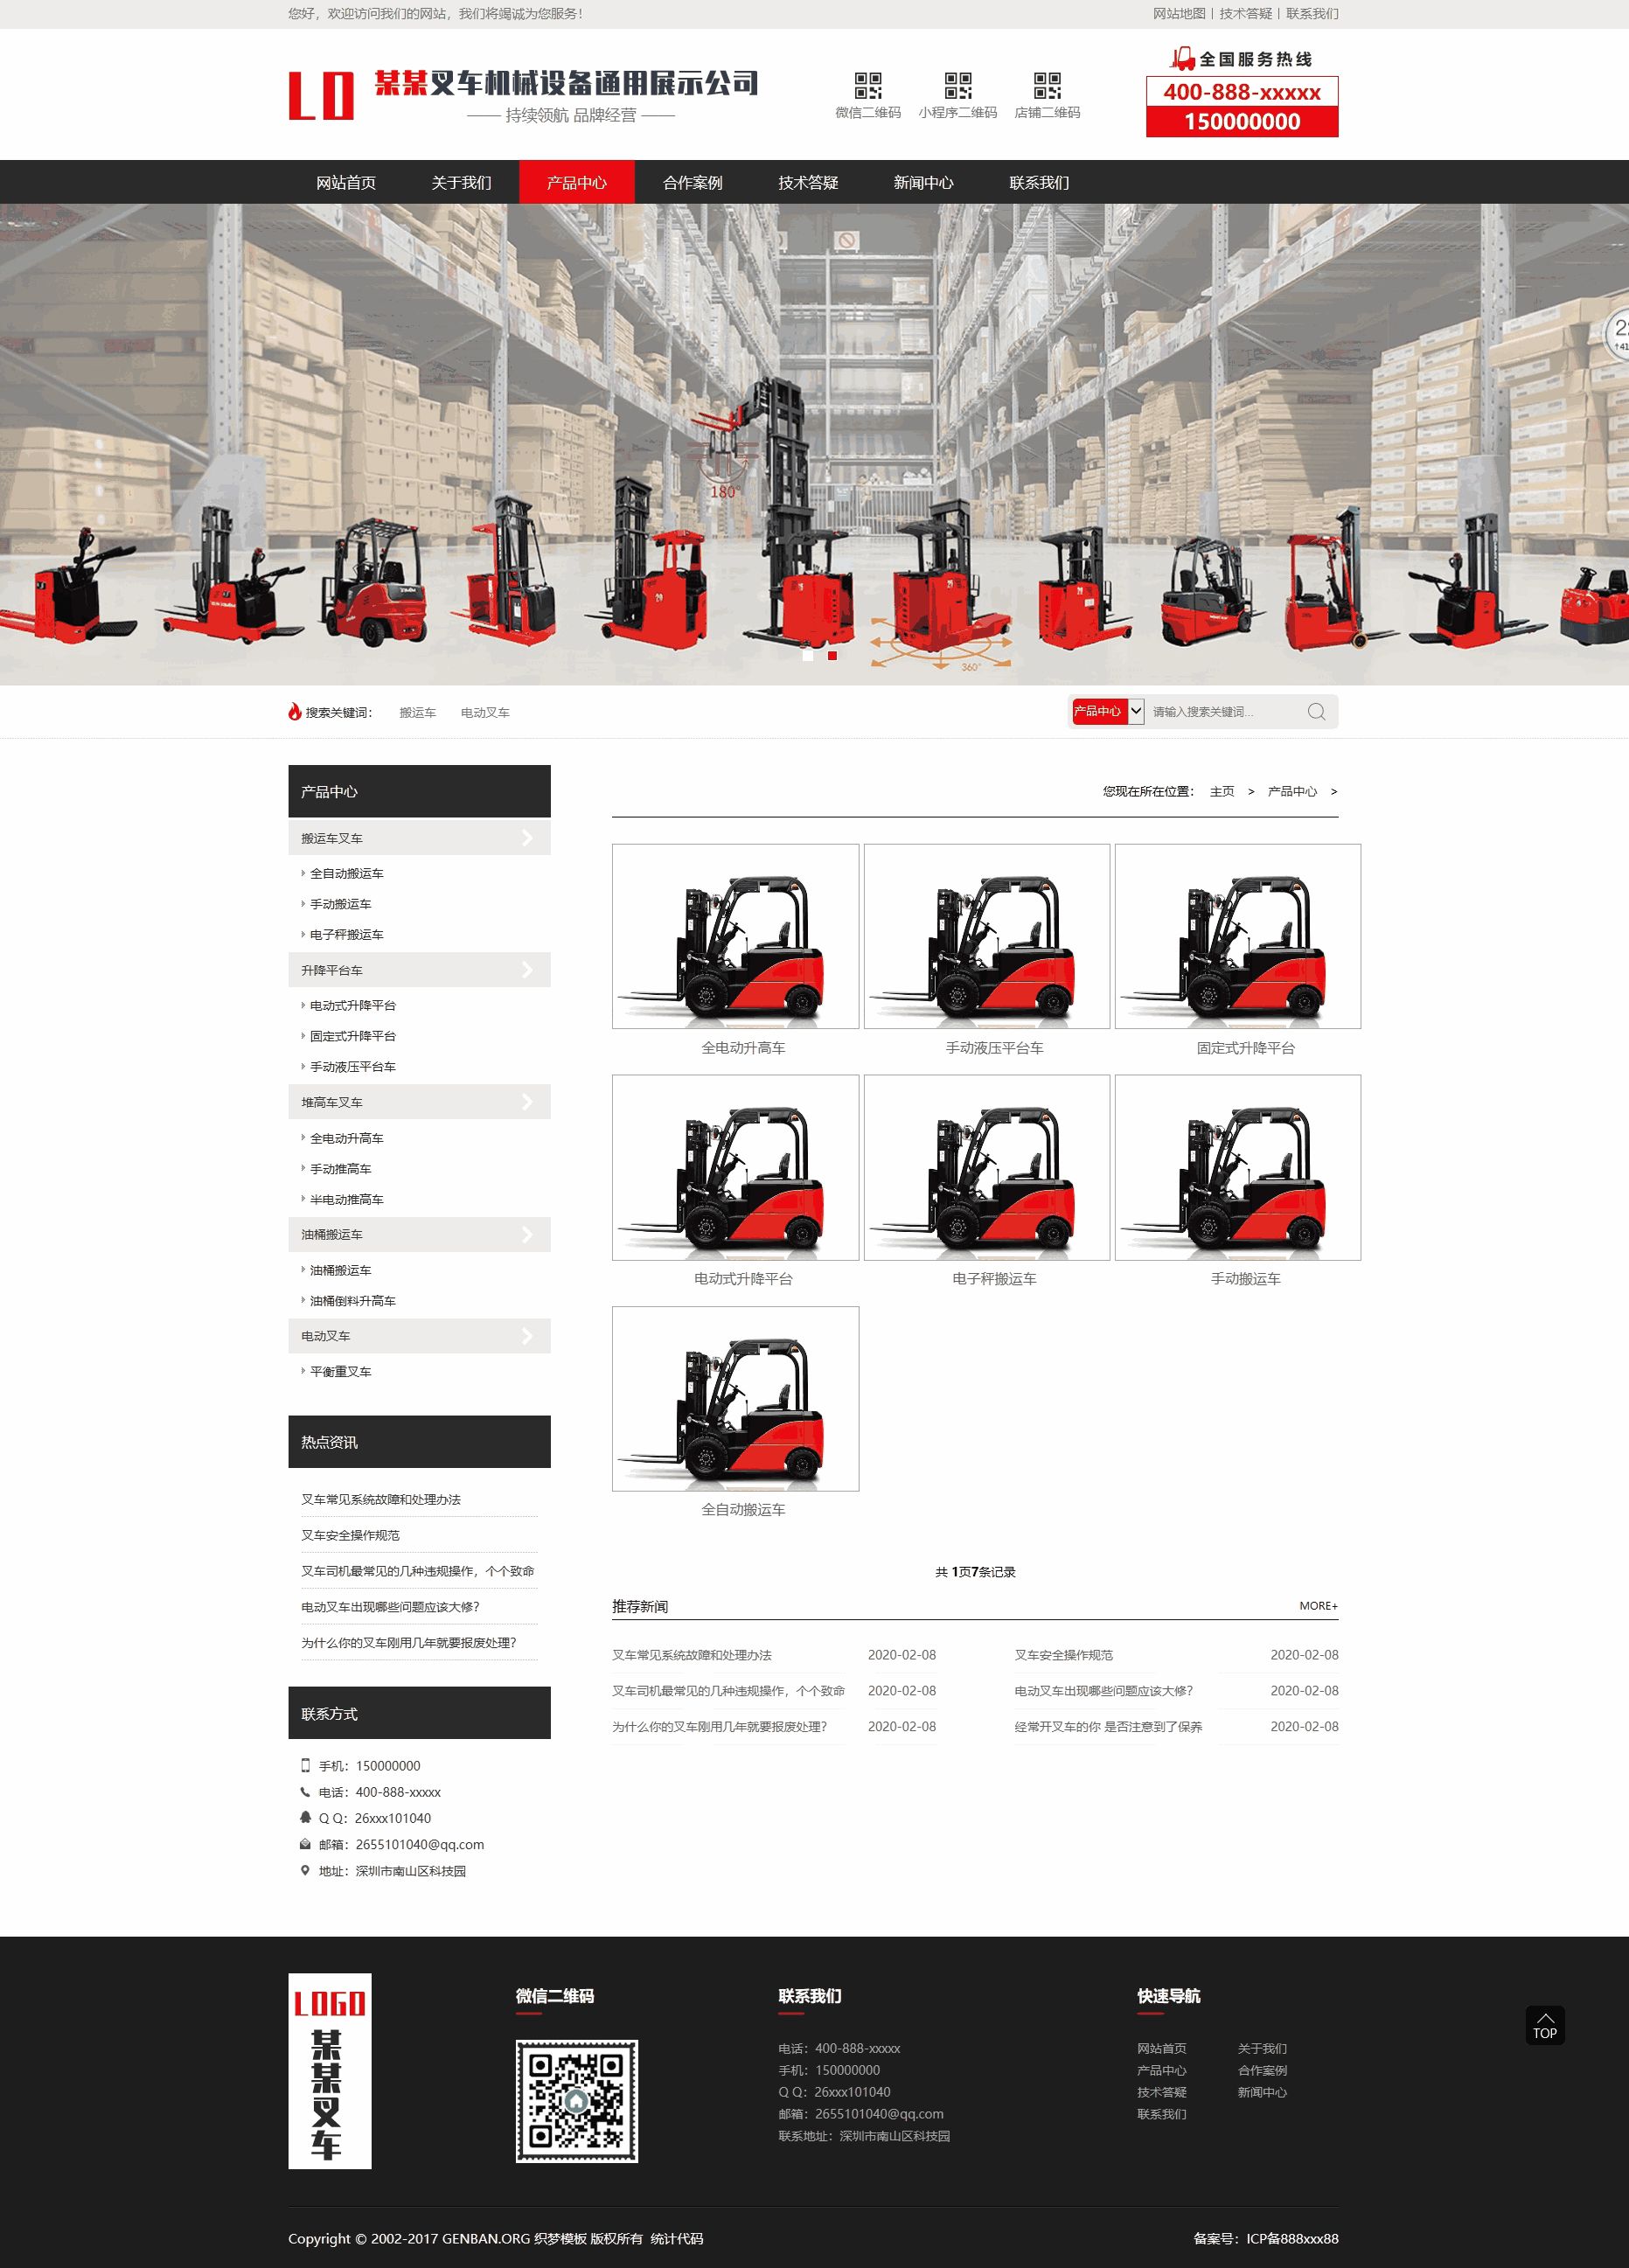The width and height of the screenshot is (1629, 2268).
Task: Open the 全电动升高车 product thumbnail
Action: click(735, 936)
